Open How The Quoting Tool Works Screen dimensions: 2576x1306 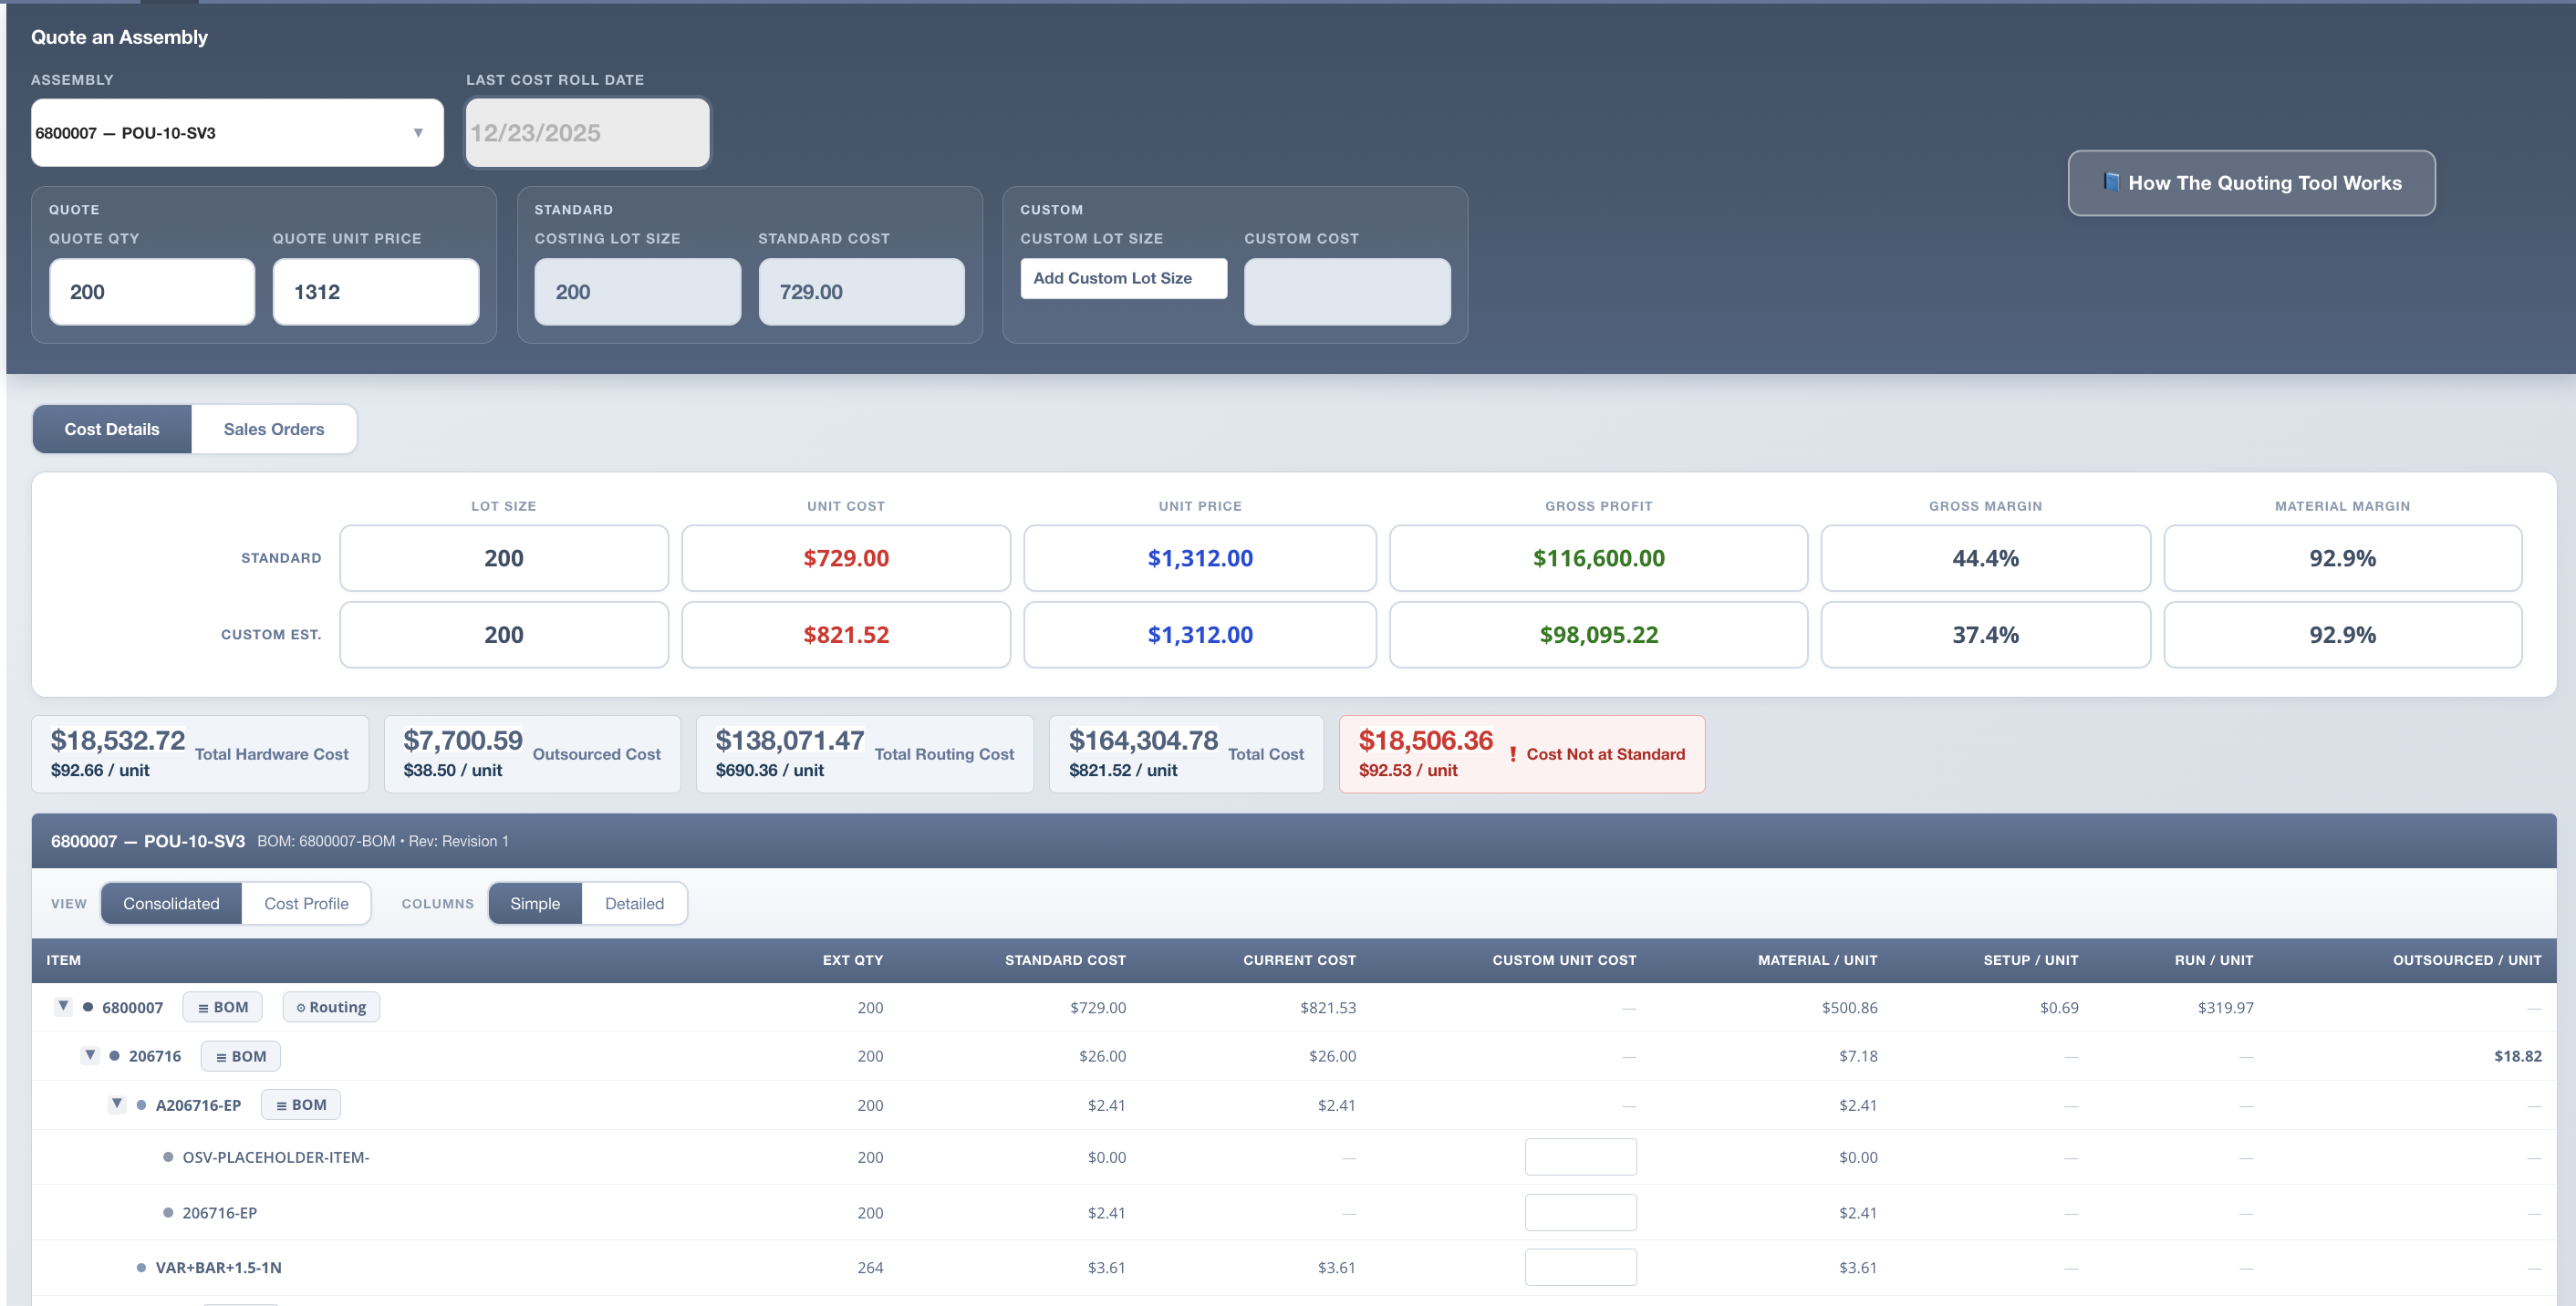click(2251, 183)
